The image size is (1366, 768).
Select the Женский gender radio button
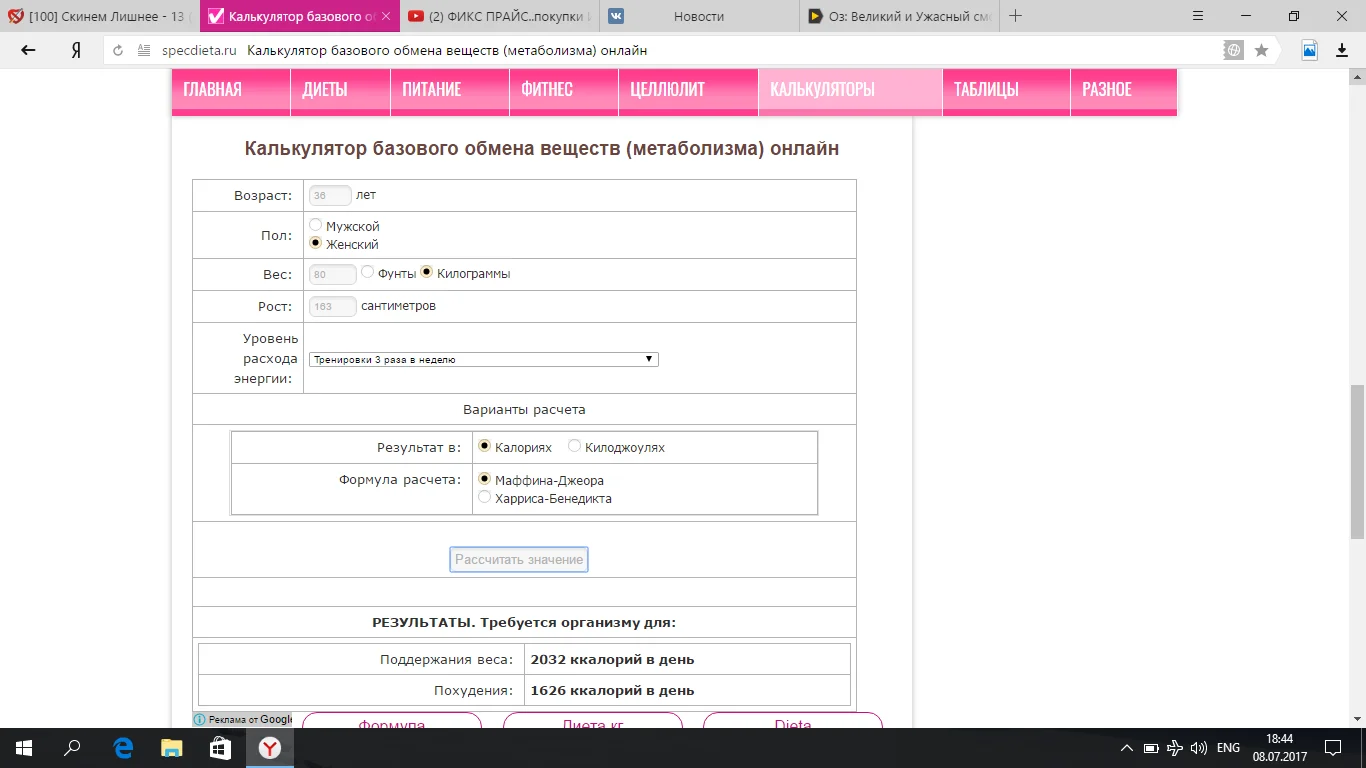point(316,244)
